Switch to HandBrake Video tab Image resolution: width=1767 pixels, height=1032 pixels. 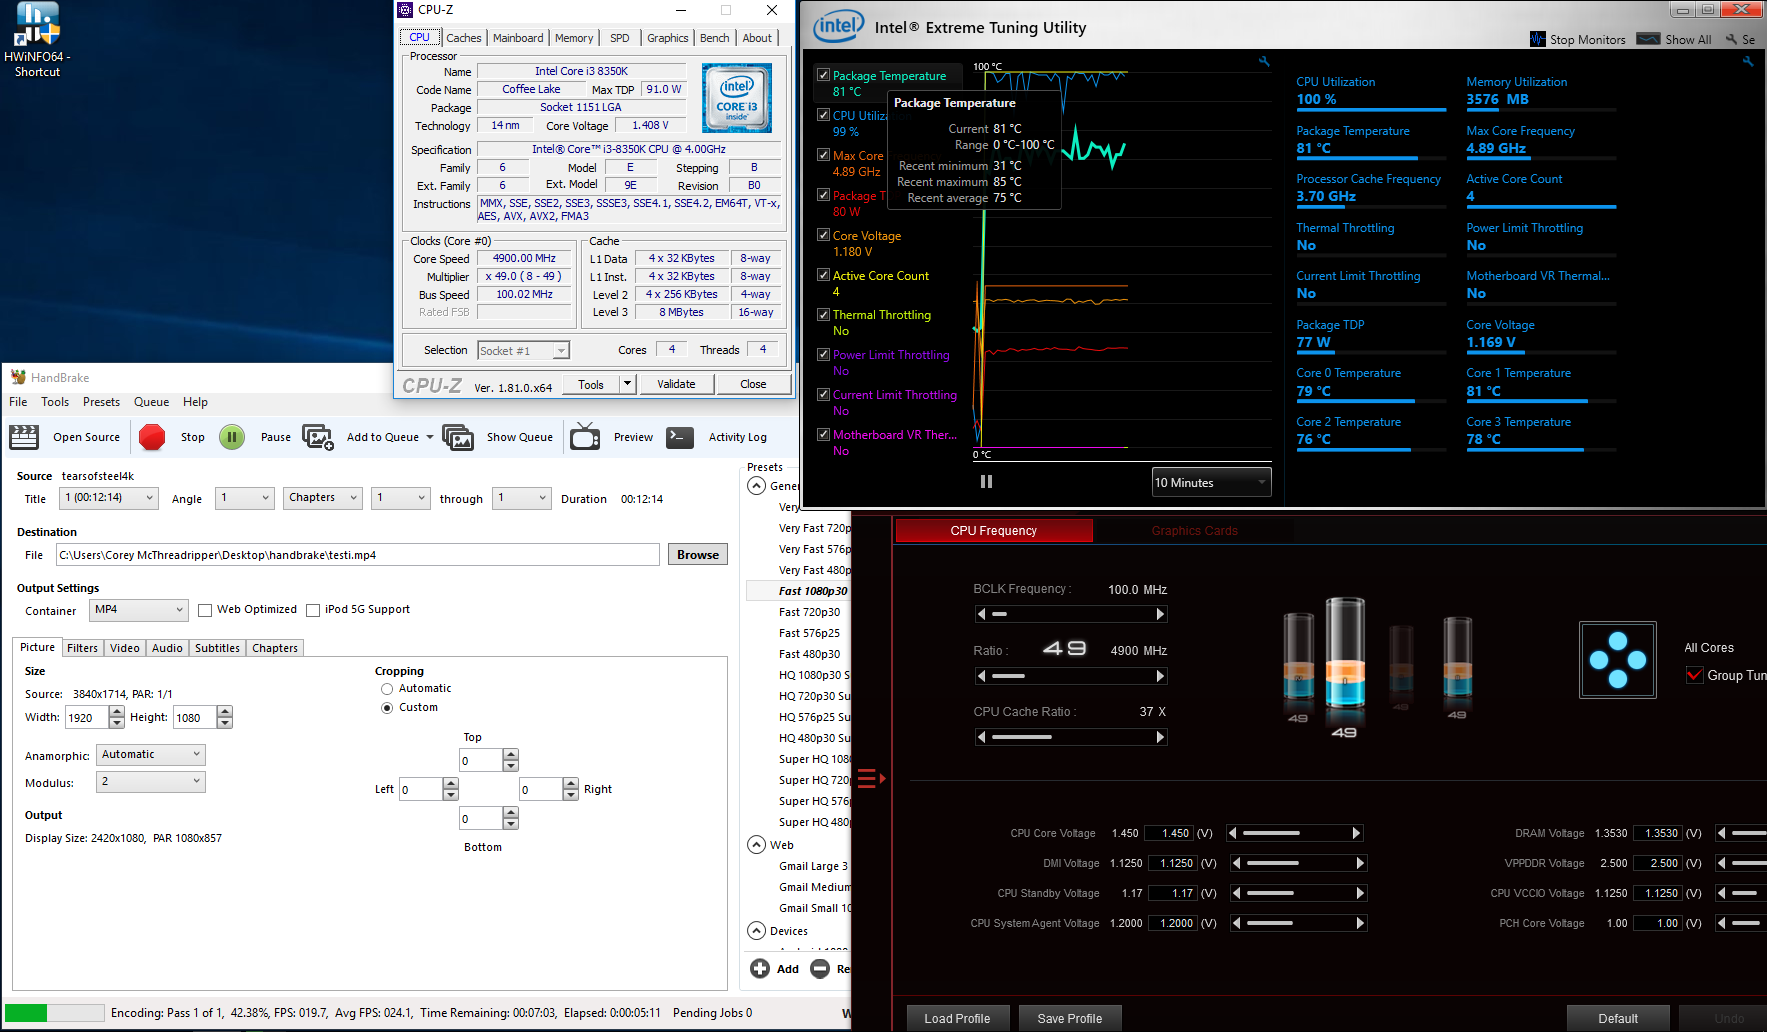pyautogui.click(x=124, y=648)
